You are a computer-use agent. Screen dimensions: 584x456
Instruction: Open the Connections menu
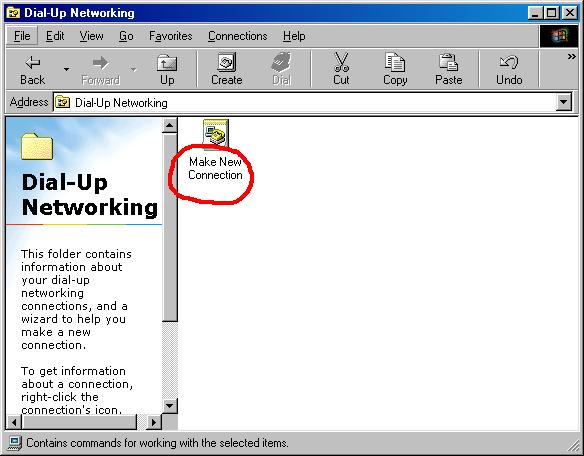click(x=238, y=36)
